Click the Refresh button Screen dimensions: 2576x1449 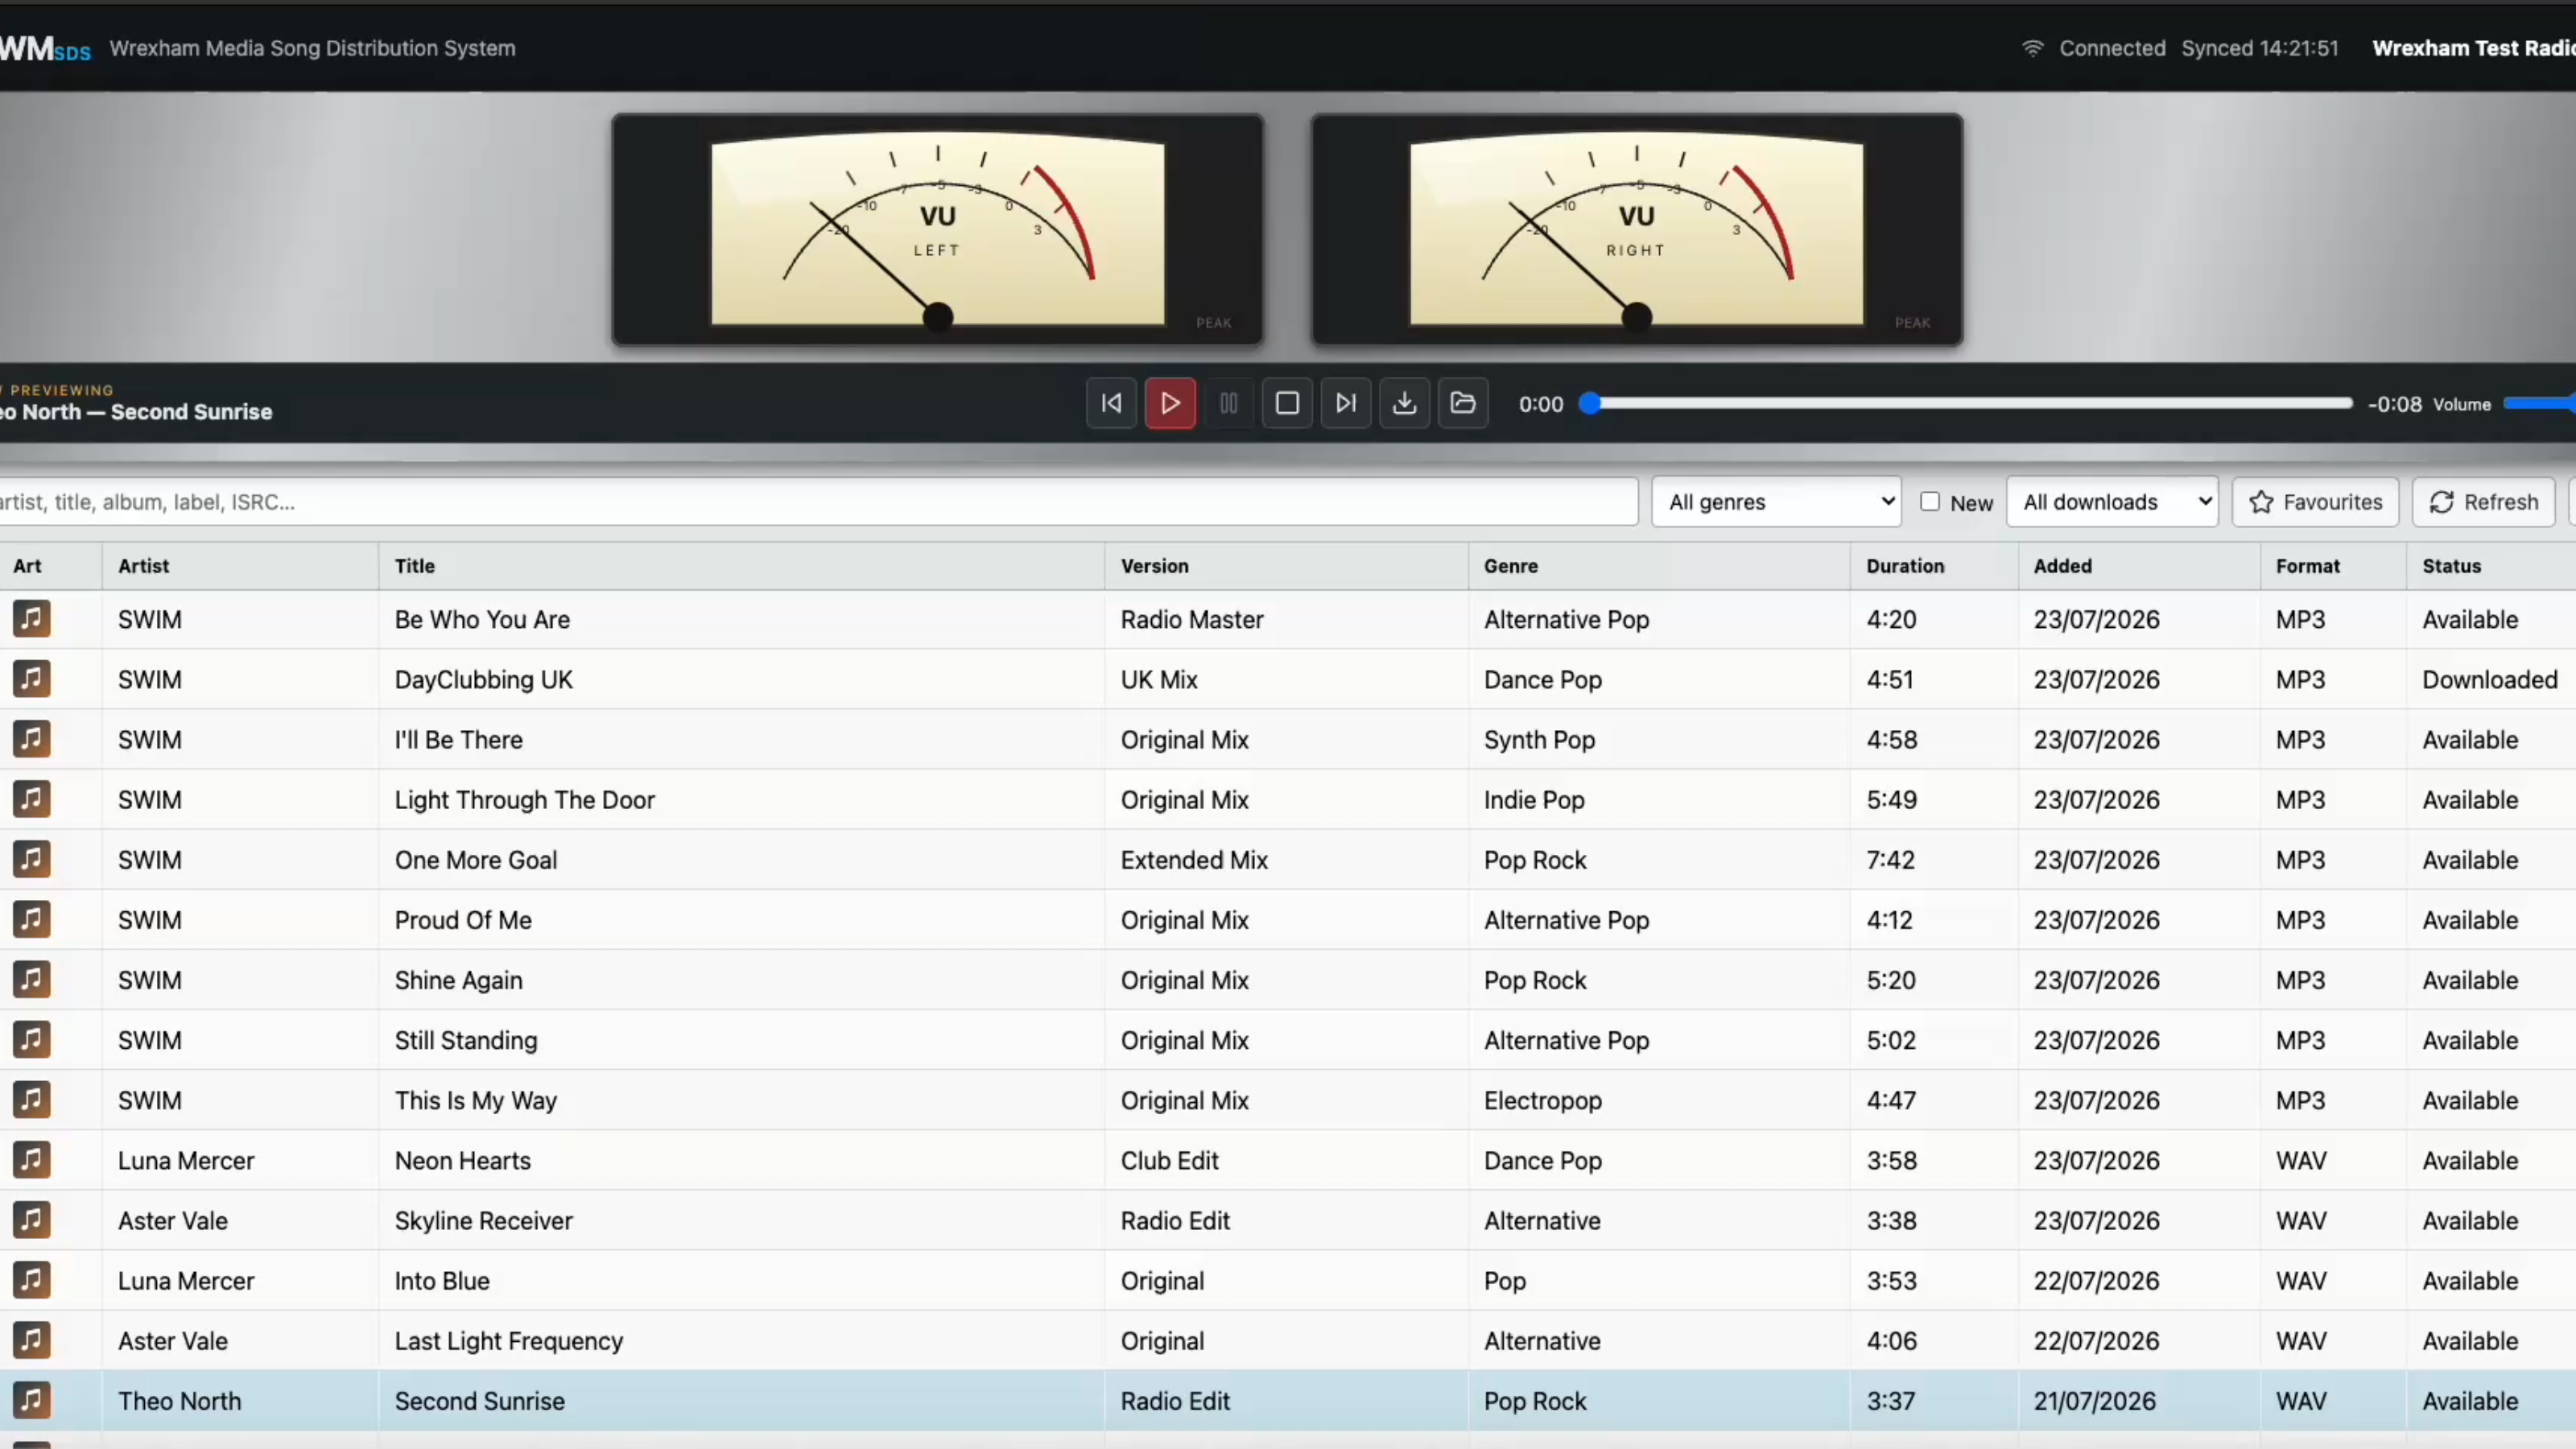pyautogui.click(x=2484, y=502)
